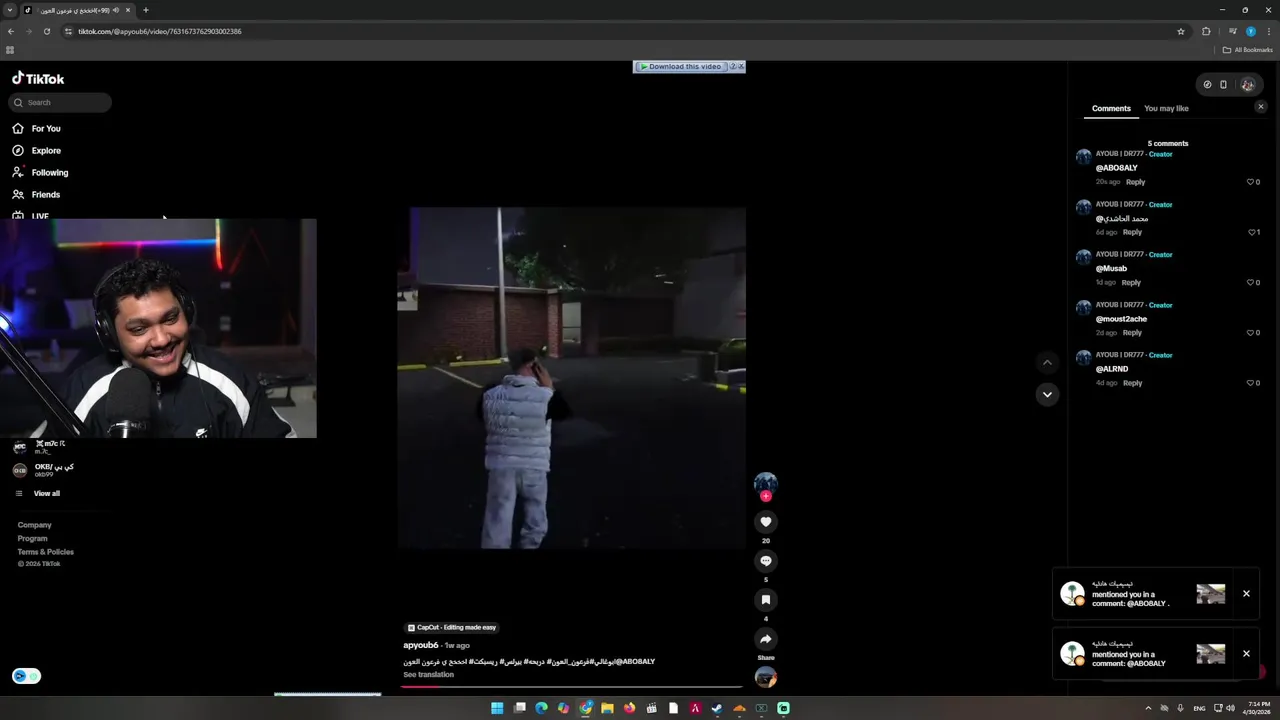The width and height of the screenshot is (1280, 720).
Task: Dismiss the upper mention notification
Action: click(x=1246, y=594)
